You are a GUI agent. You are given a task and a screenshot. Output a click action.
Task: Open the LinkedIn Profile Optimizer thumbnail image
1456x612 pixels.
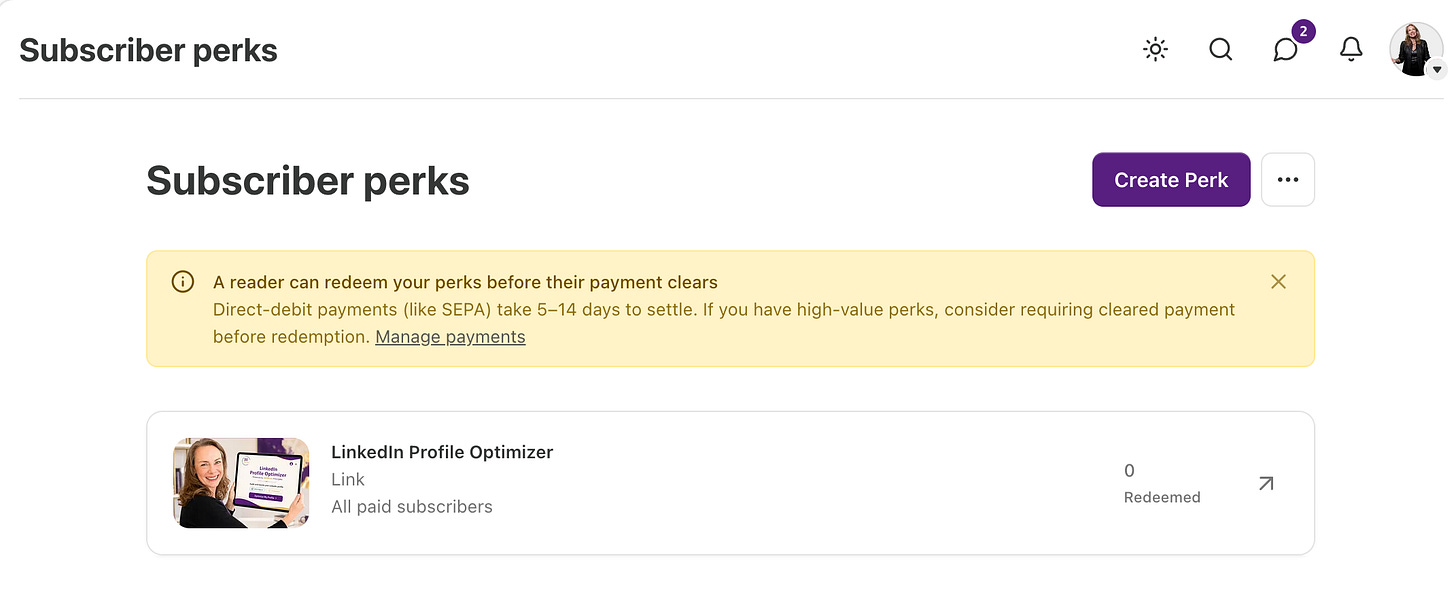tap(241, 483)
